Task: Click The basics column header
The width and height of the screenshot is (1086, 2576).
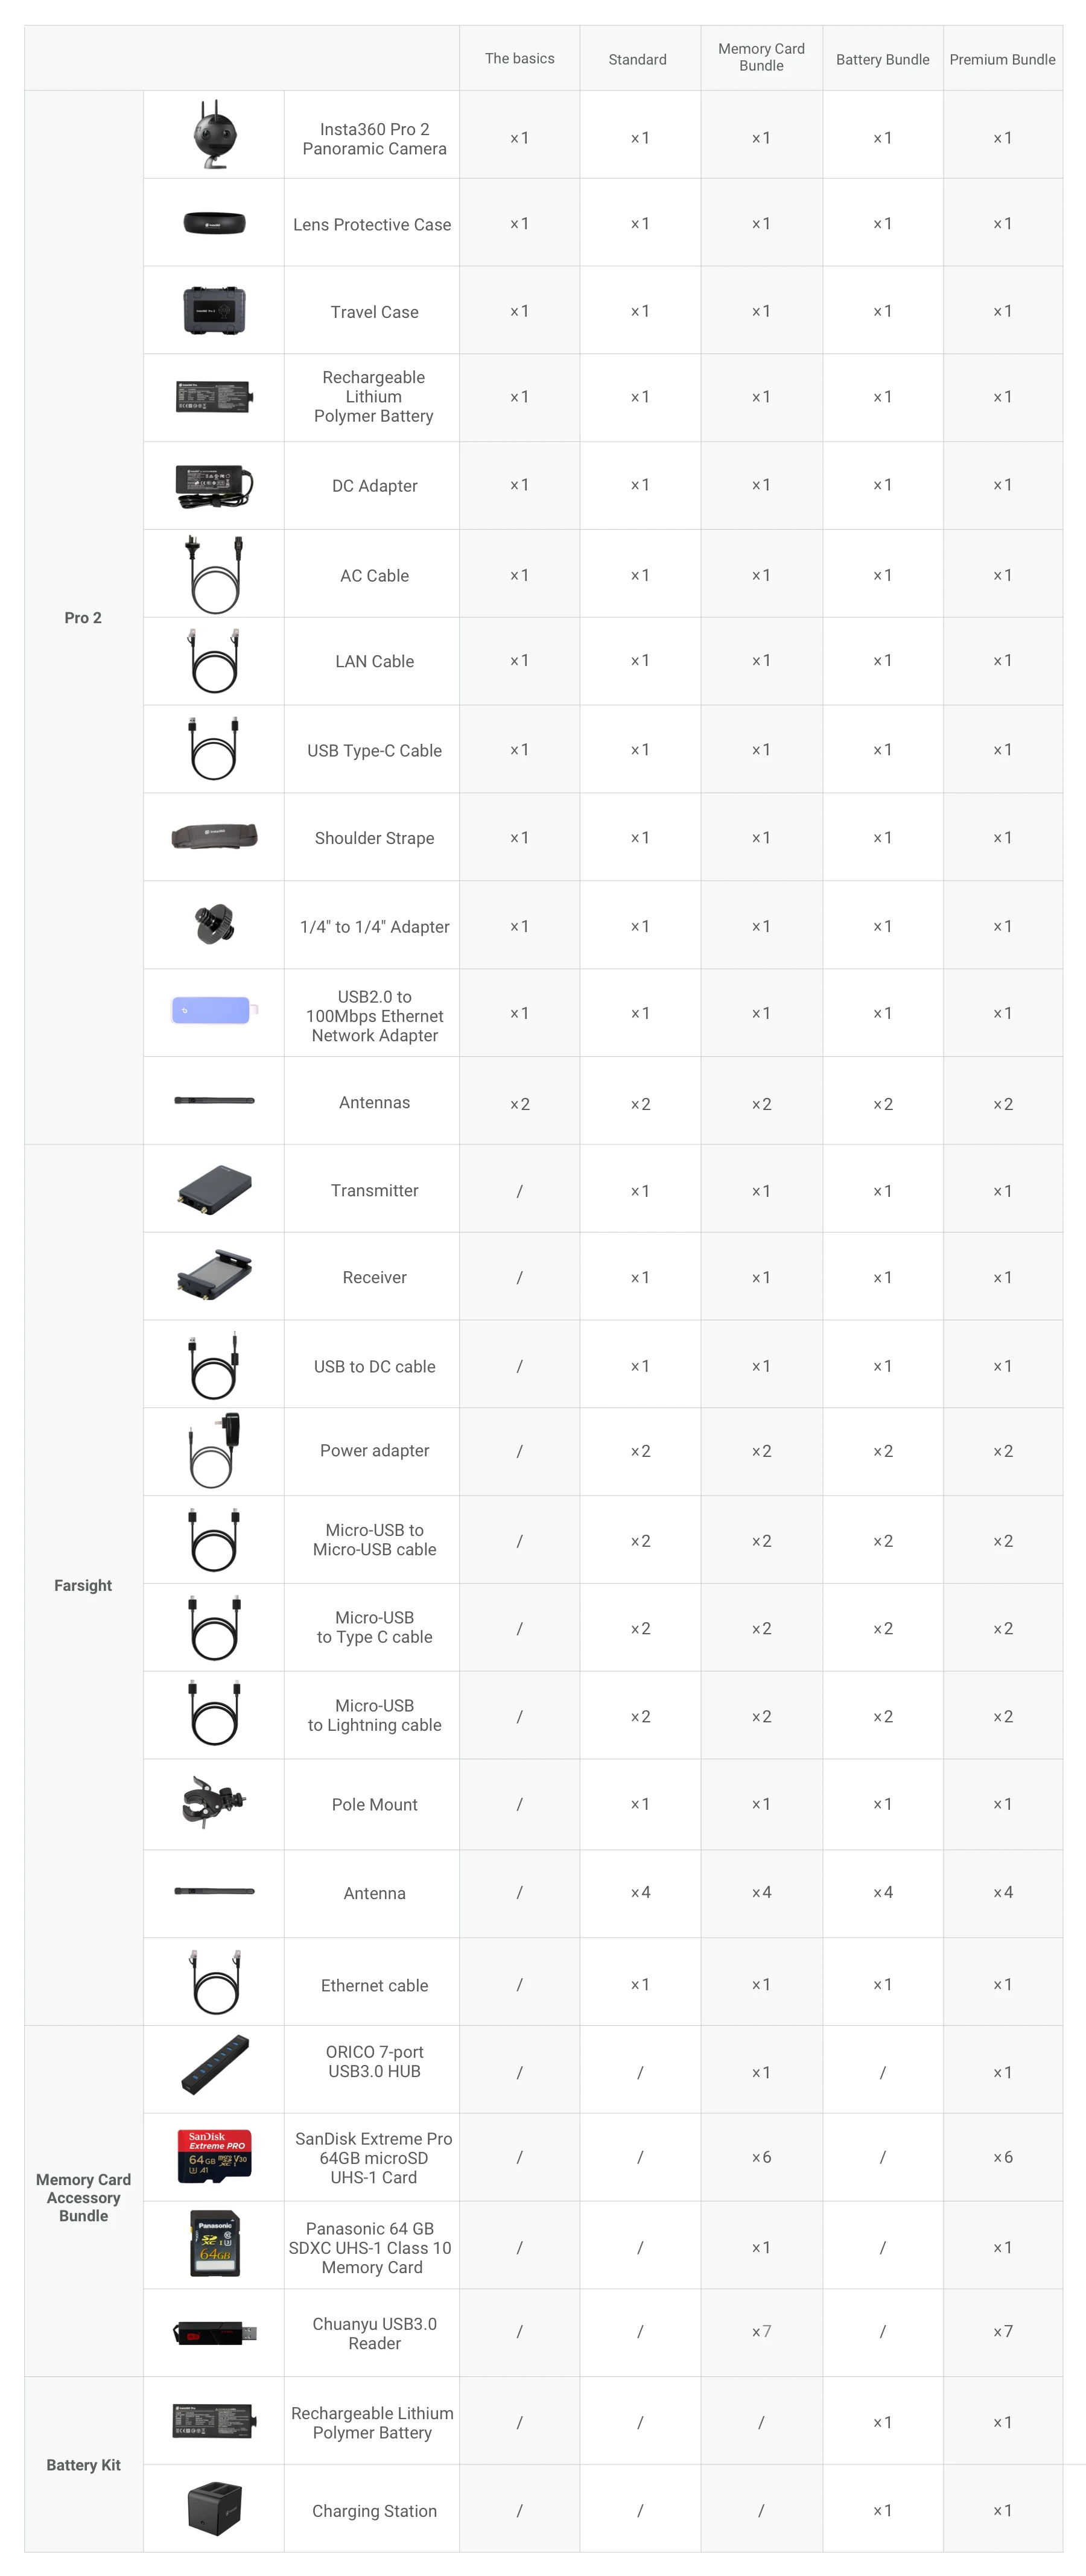Action: 519,58
